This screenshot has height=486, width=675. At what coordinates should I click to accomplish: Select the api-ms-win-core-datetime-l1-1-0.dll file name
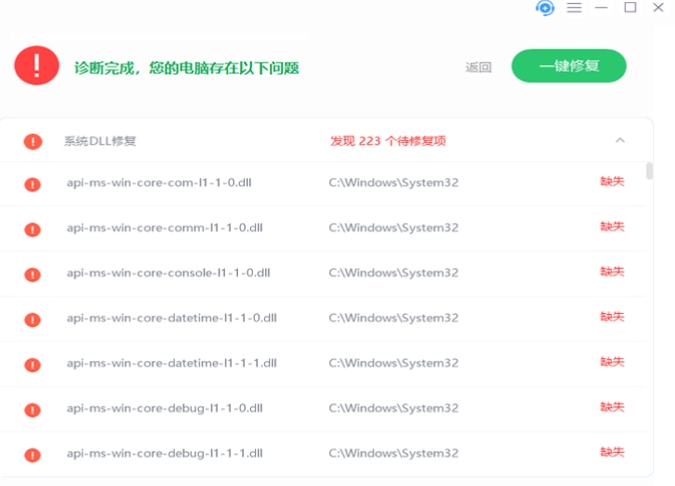[171, 318]
